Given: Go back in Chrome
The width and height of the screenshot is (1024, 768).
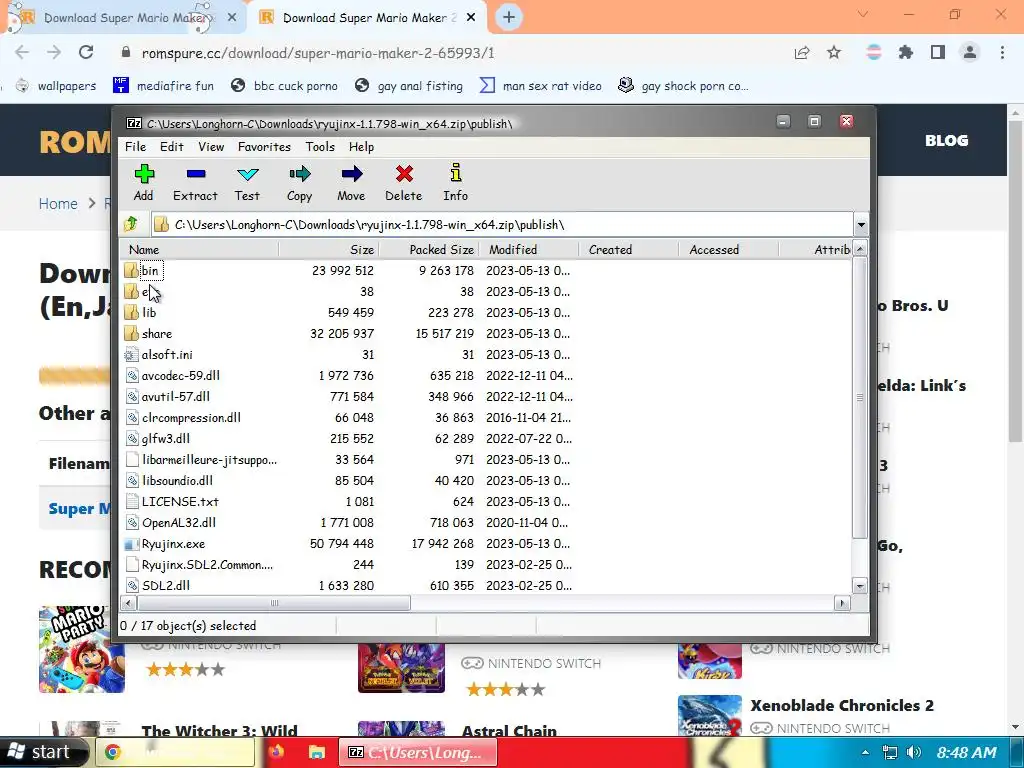Looking at the screenshot, I should point(22,52).
